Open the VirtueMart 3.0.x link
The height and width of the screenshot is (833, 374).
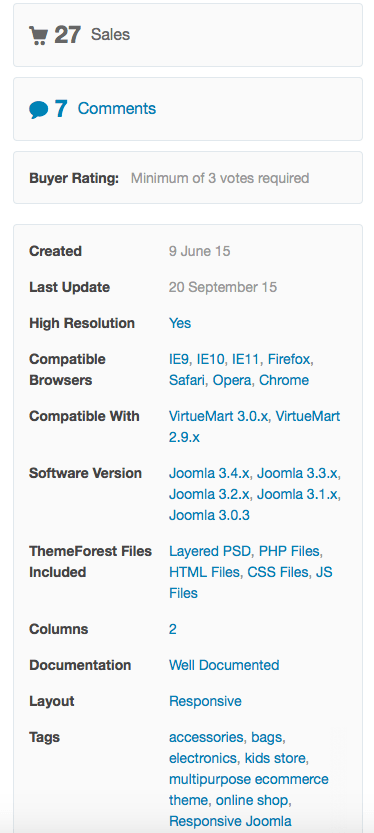pyautogui.click(x=218, y=416)
